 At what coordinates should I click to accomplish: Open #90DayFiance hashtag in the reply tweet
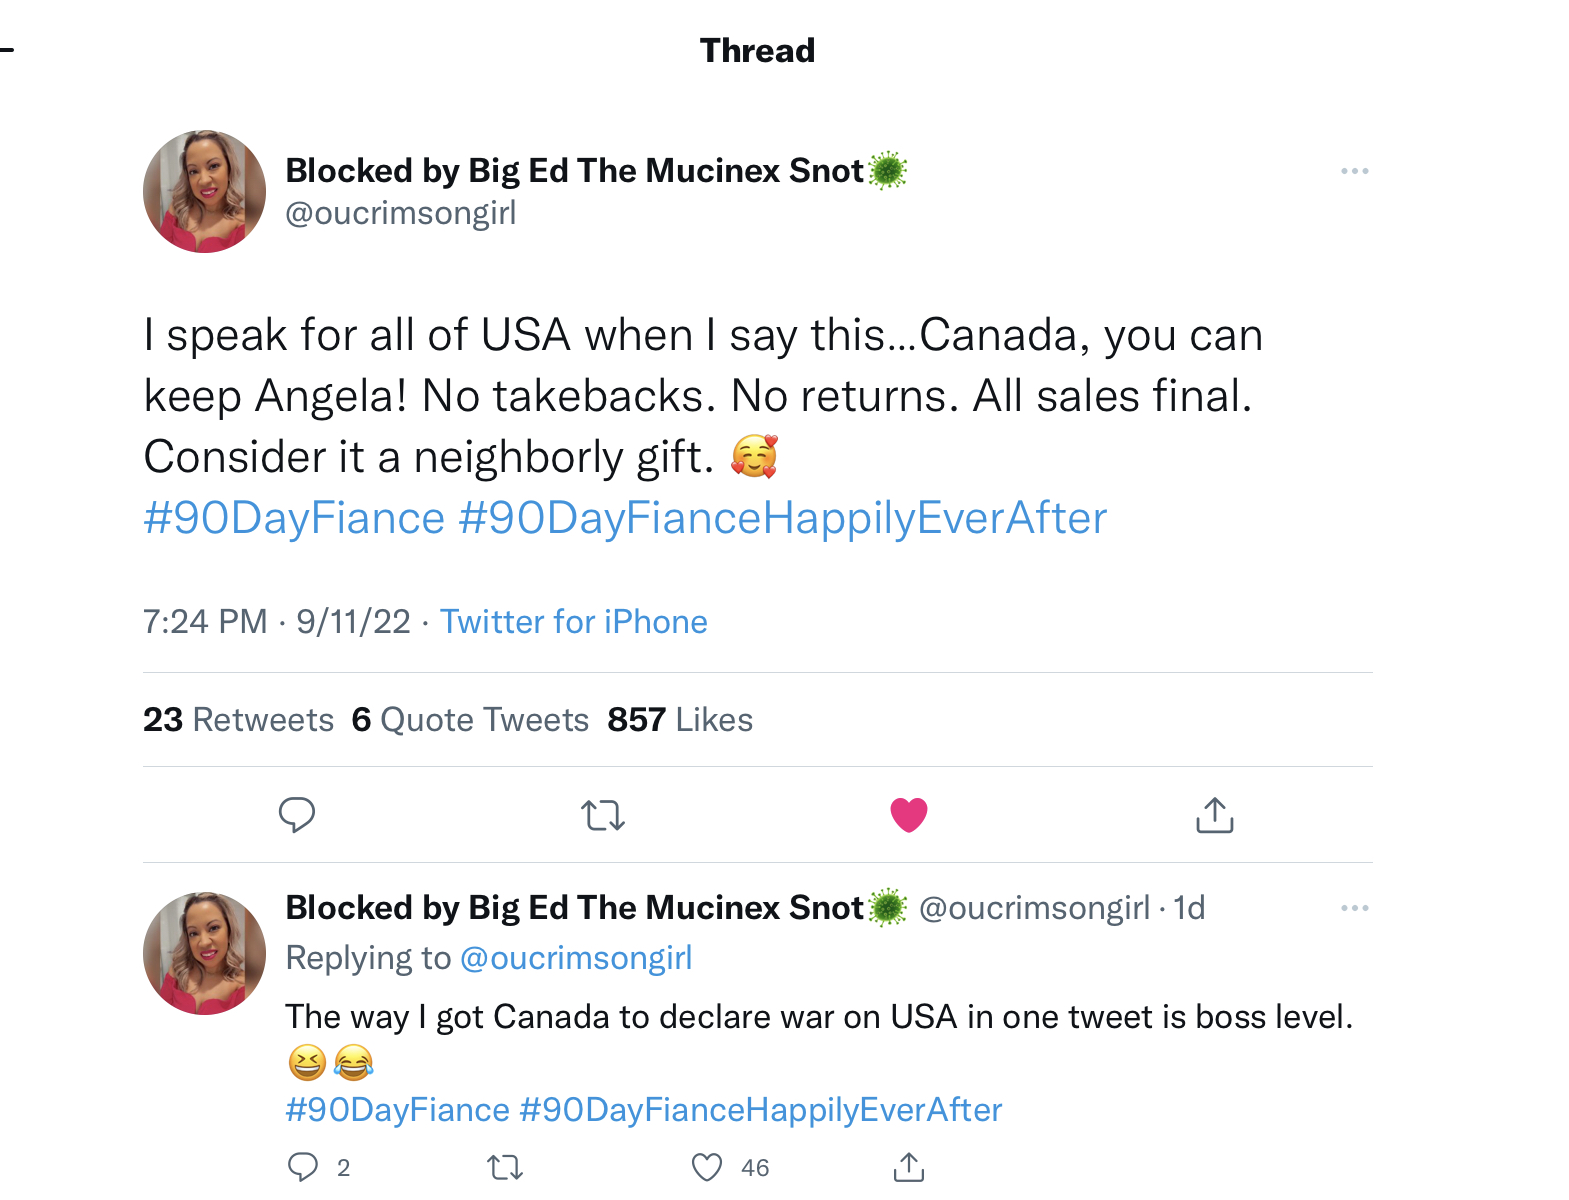tap(397, 1110)
